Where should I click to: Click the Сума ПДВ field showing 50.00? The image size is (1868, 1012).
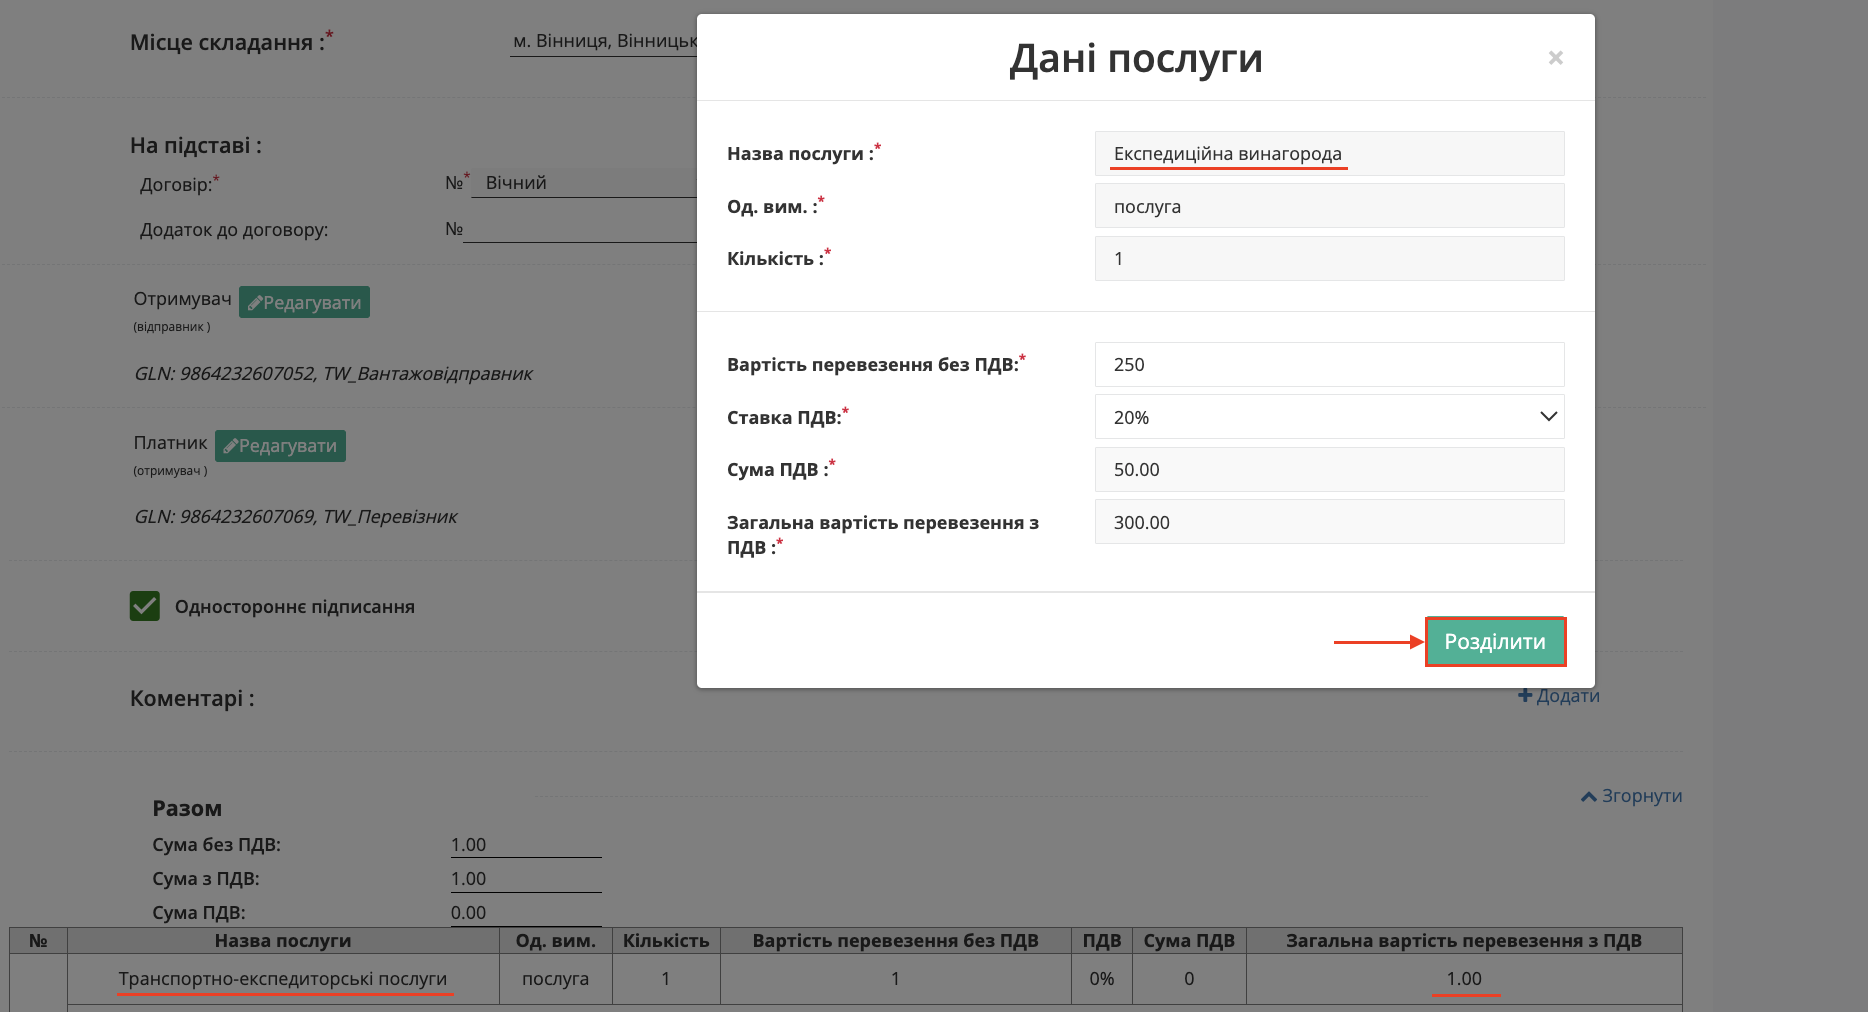click(x=1329, y=469)
